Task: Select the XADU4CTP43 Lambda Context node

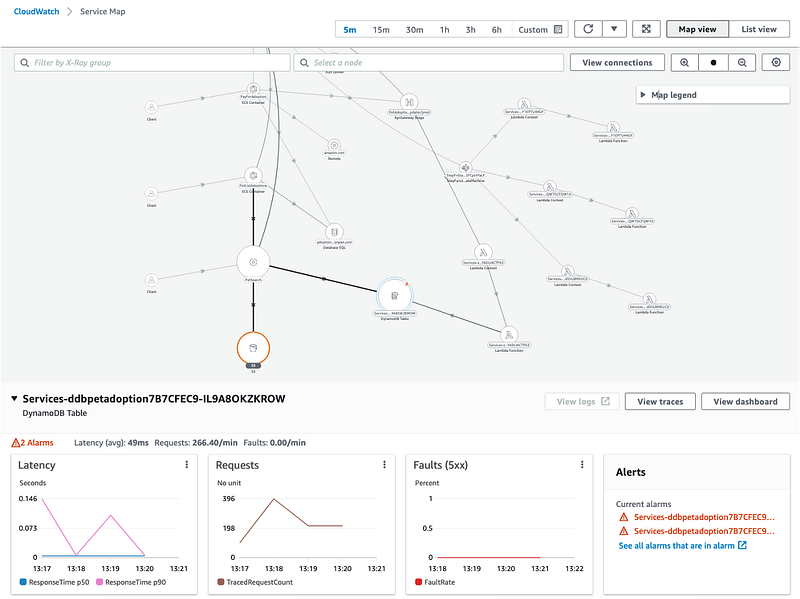Action: (483, 252)
